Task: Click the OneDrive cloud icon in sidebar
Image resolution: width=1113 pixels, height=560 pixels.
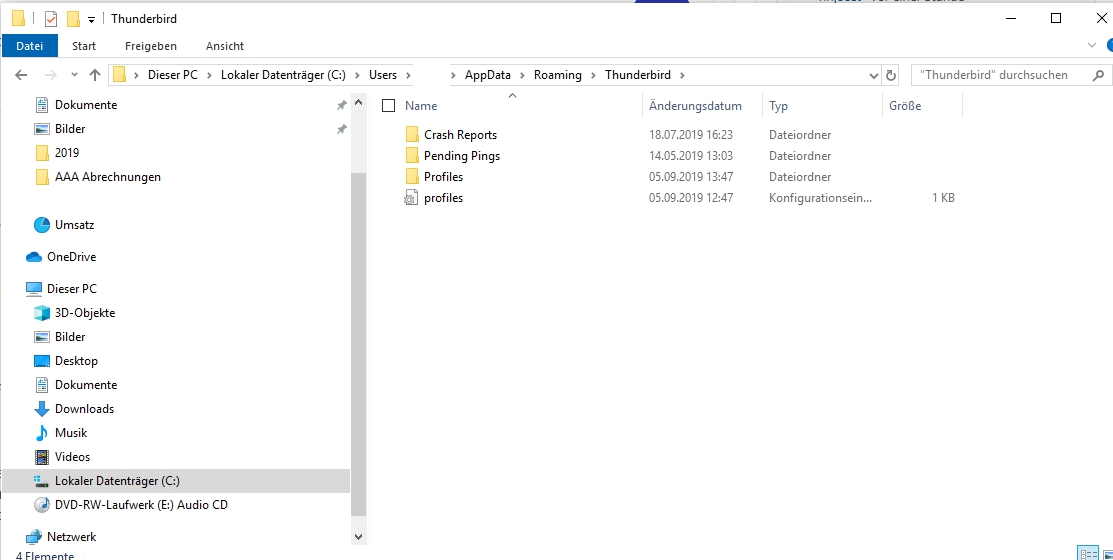Action: 34,257
